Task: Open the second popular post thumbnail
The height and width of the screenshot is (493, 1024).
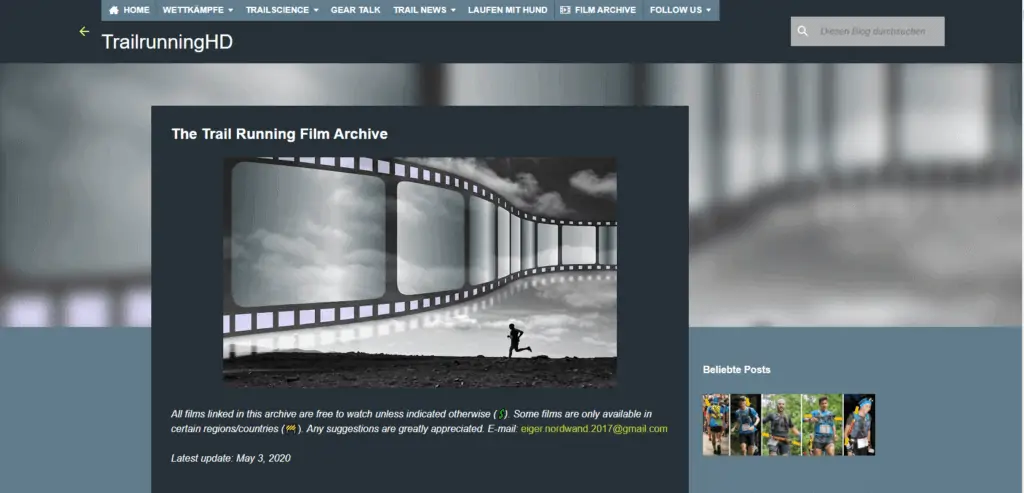Action: point(745,425)
